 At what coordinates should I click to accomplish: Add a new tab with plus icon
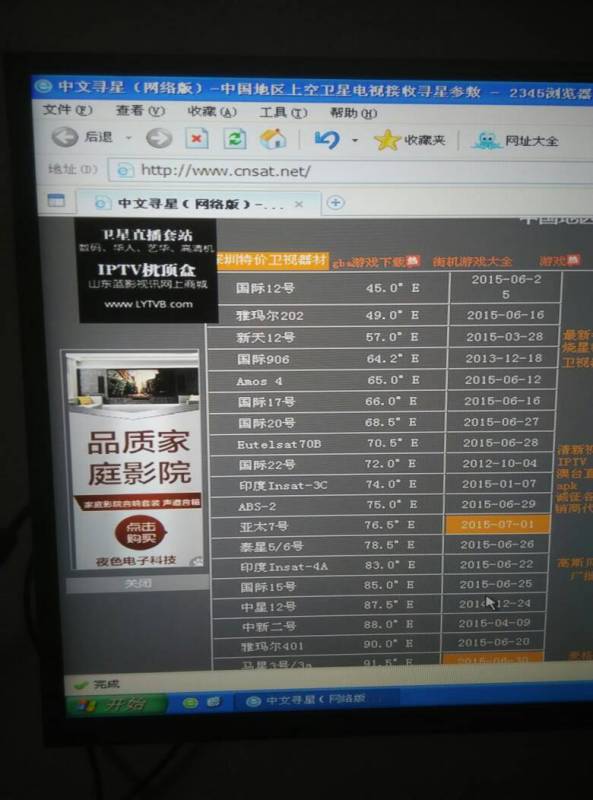tap(335, 203)
